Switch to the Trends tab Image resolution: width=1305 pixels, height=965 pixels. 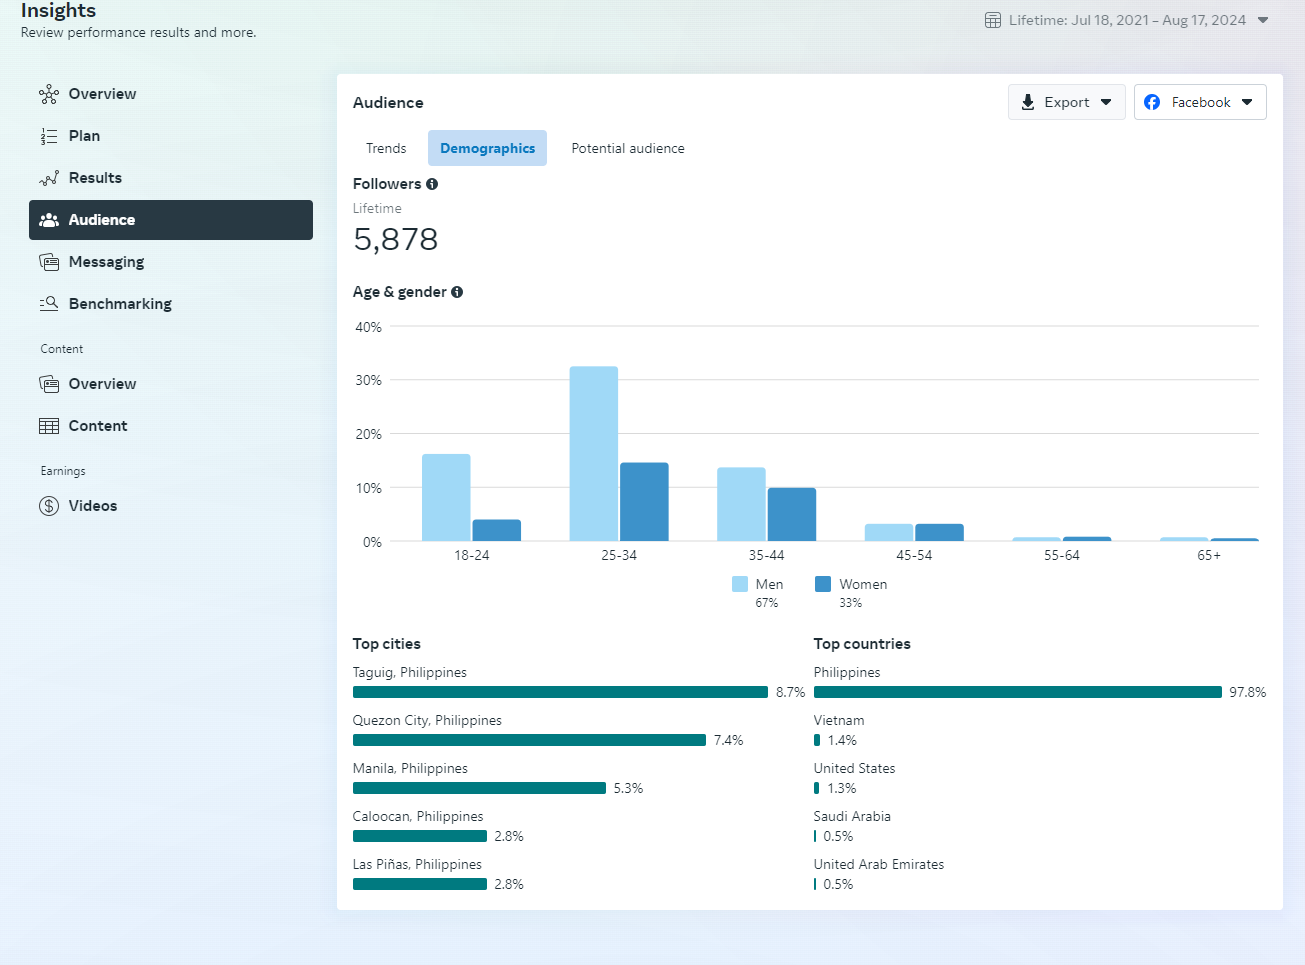pyautogui.click(x=386, y=148)
